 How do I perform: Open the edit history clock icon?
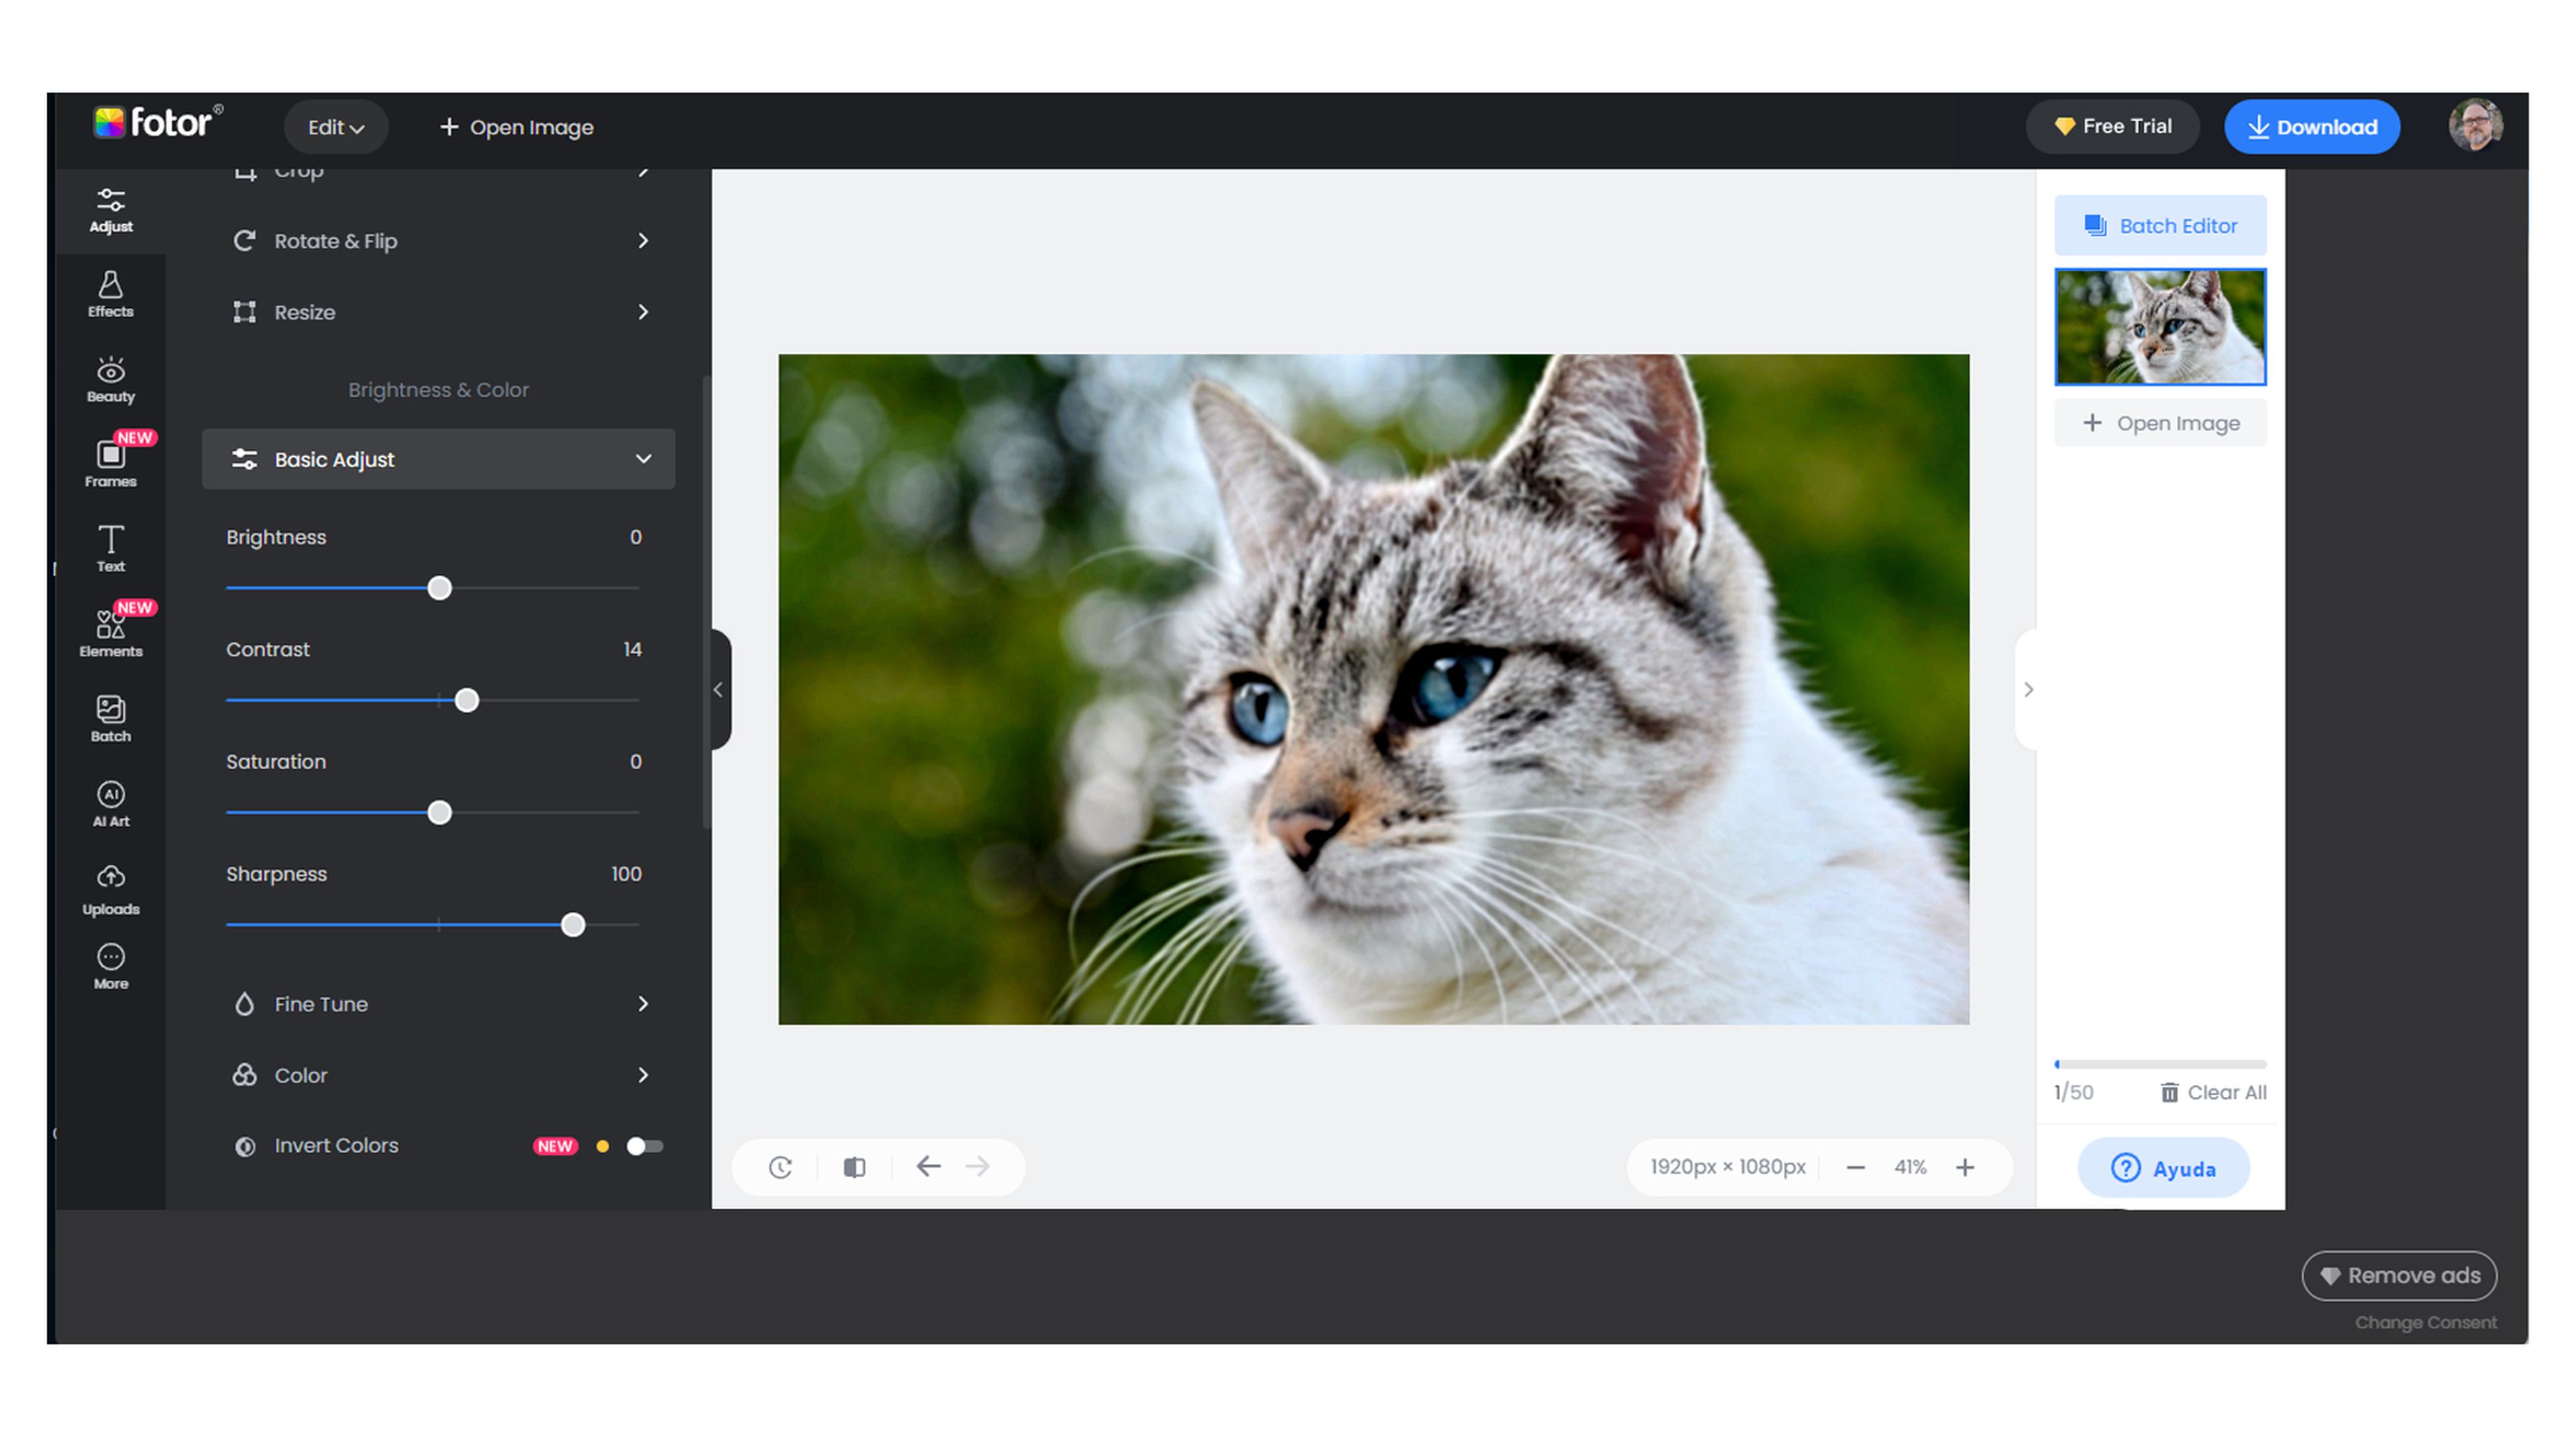(781, 1167)
